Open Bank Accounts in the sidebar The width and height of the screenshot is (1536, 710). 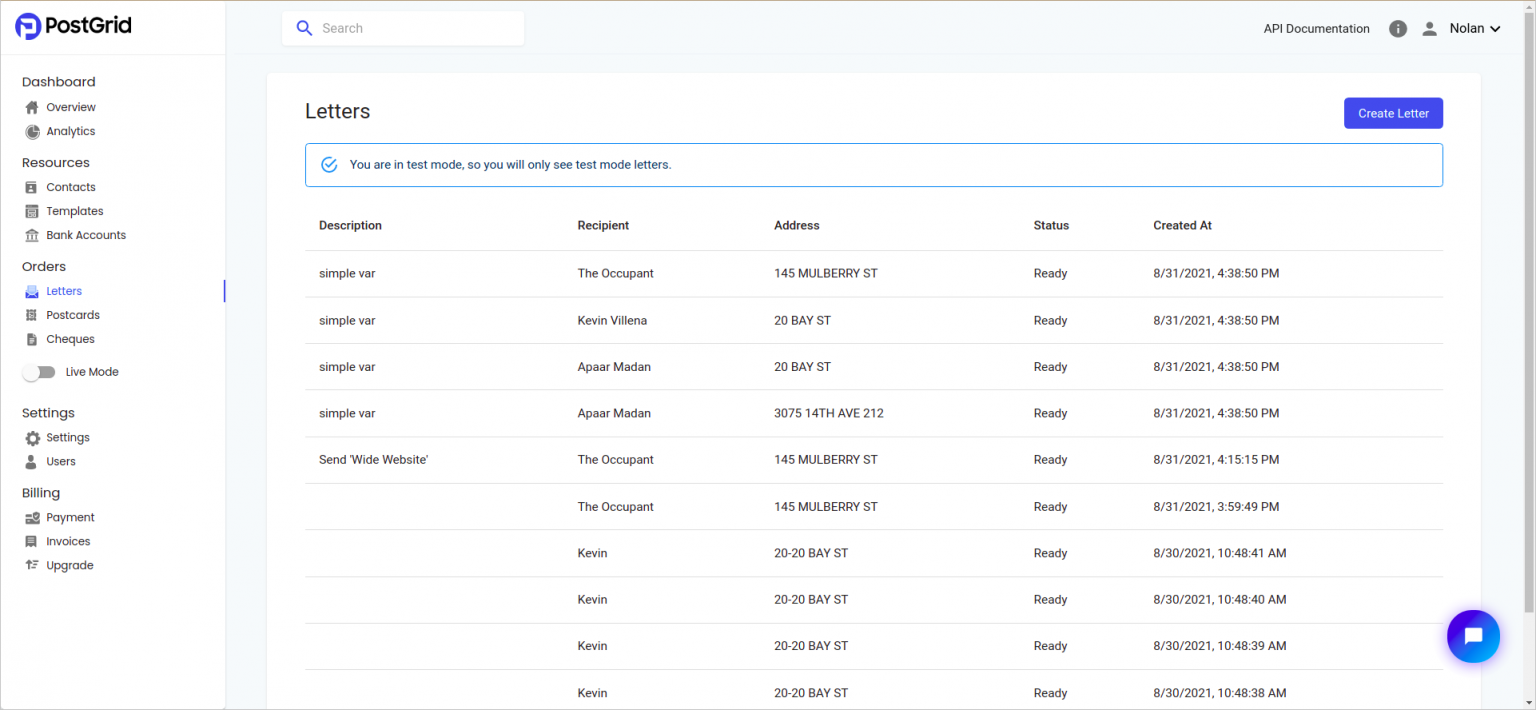pos(86,235)
